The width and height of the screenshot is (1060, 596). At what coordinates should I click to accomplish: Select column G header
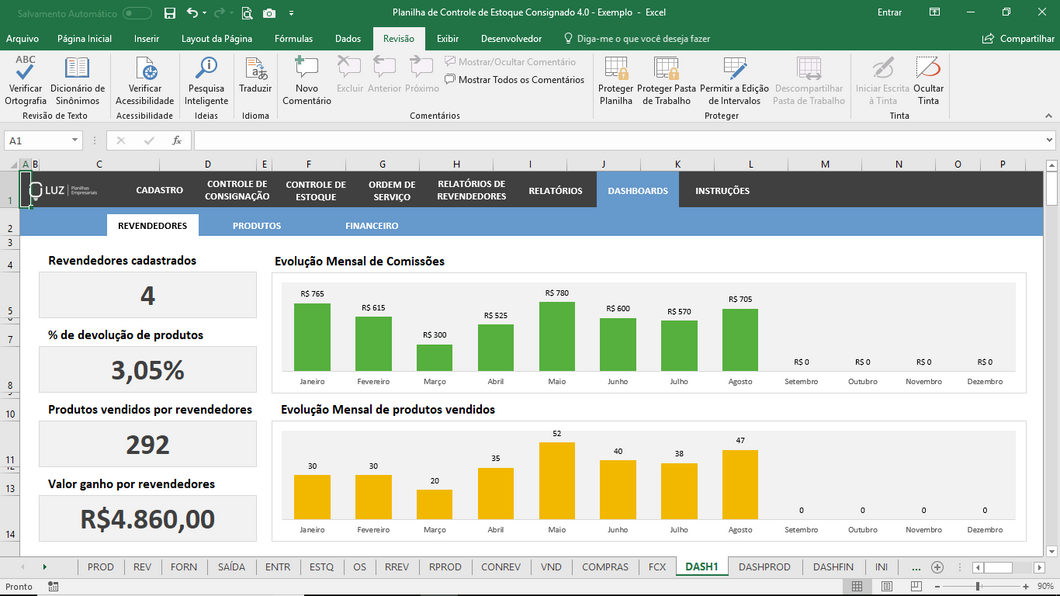(383, 164)
